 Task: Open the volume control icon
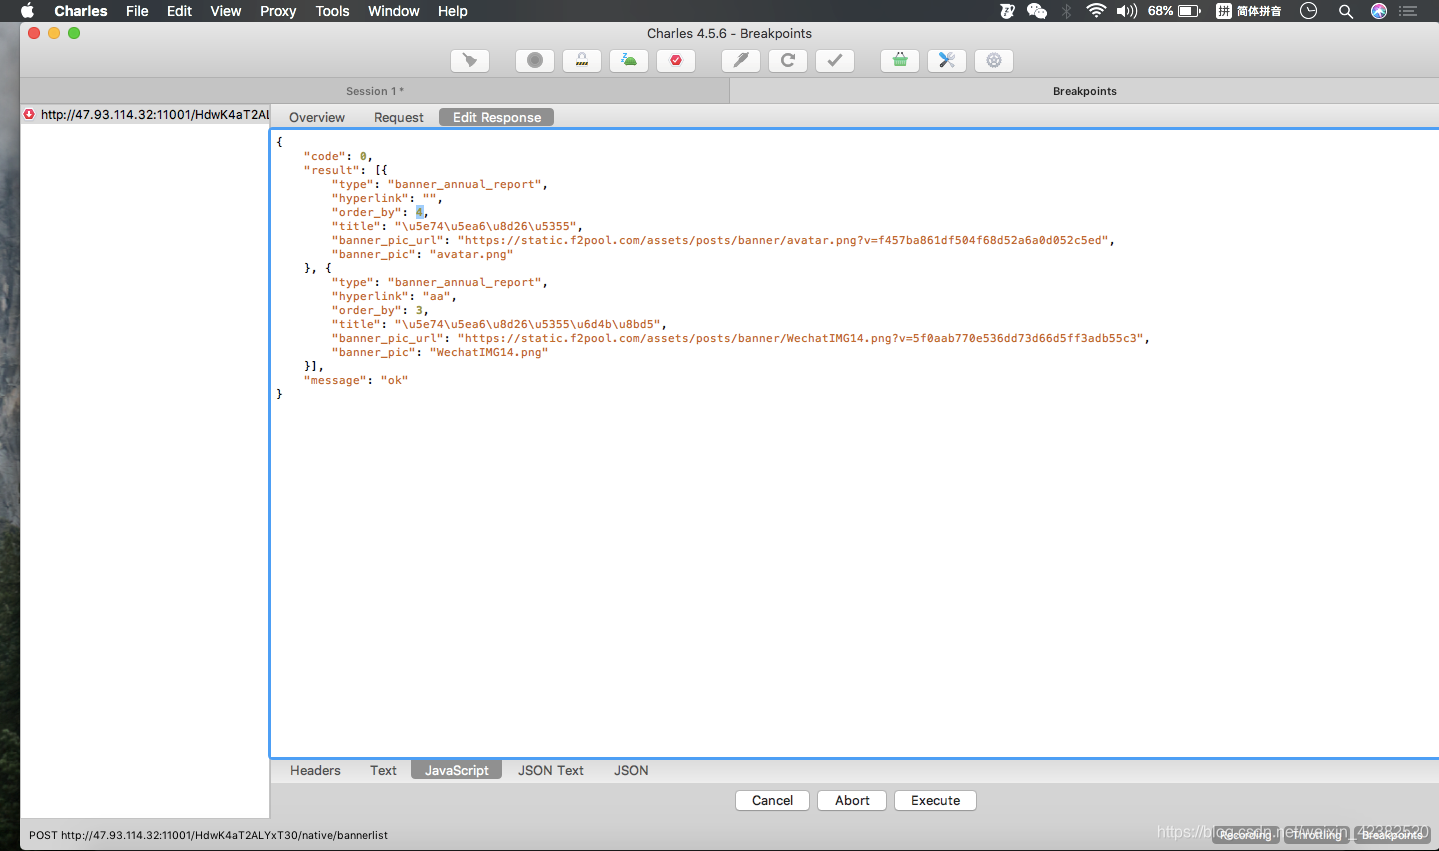[x=1127, y=11]
